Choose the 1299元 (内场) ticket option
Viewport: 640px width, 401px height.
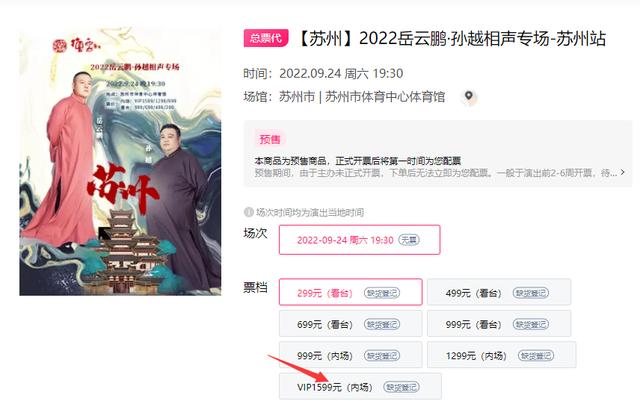point(502,355)
